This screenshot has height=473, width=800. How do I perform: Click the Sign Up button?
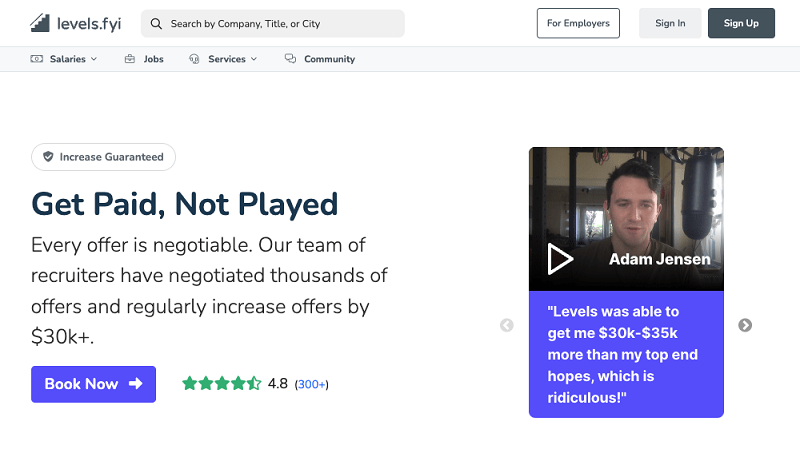[x=741, y=23]
